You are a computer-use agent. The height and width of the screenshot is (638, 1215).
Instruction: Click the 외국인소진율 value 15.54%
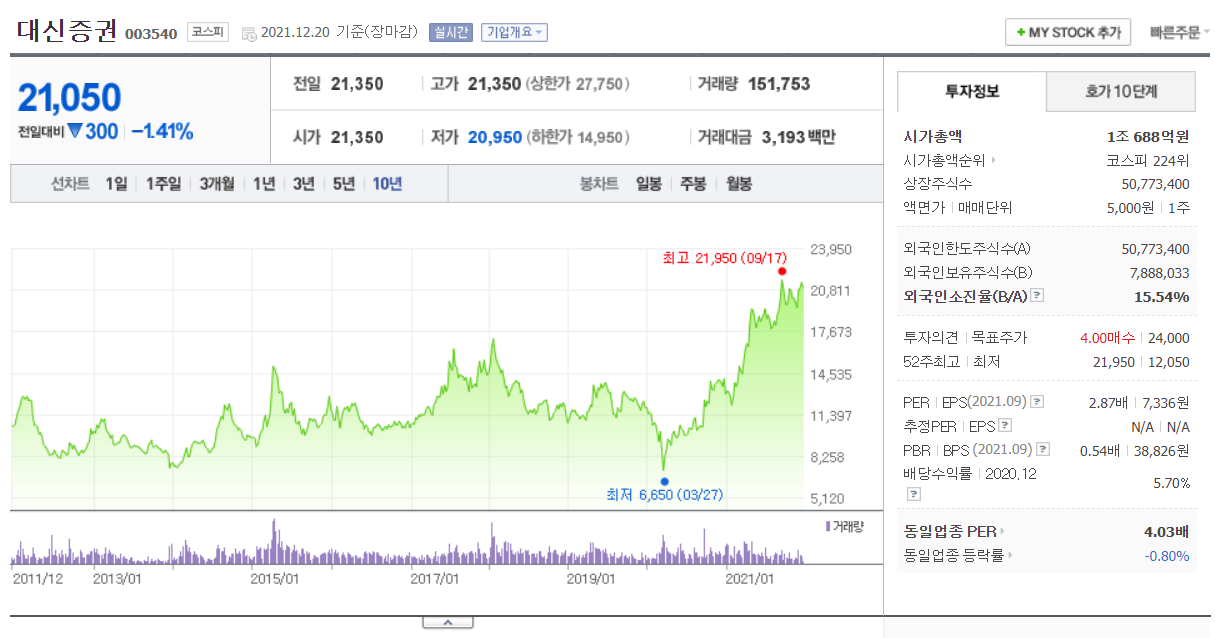click(1162, 296)
